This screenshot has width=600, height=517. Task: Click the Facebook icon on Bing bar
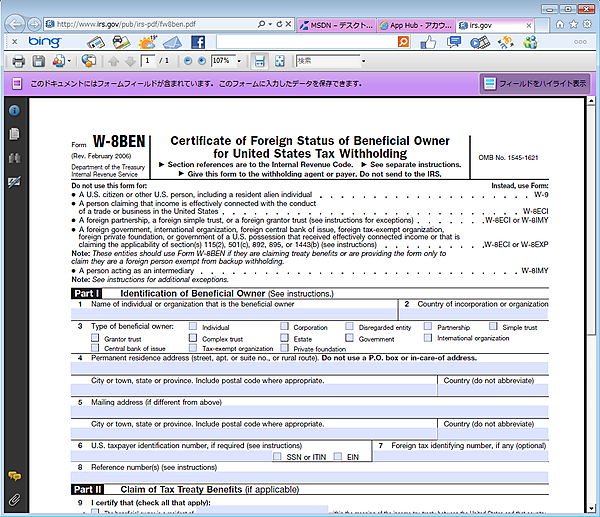coord(198,42)
